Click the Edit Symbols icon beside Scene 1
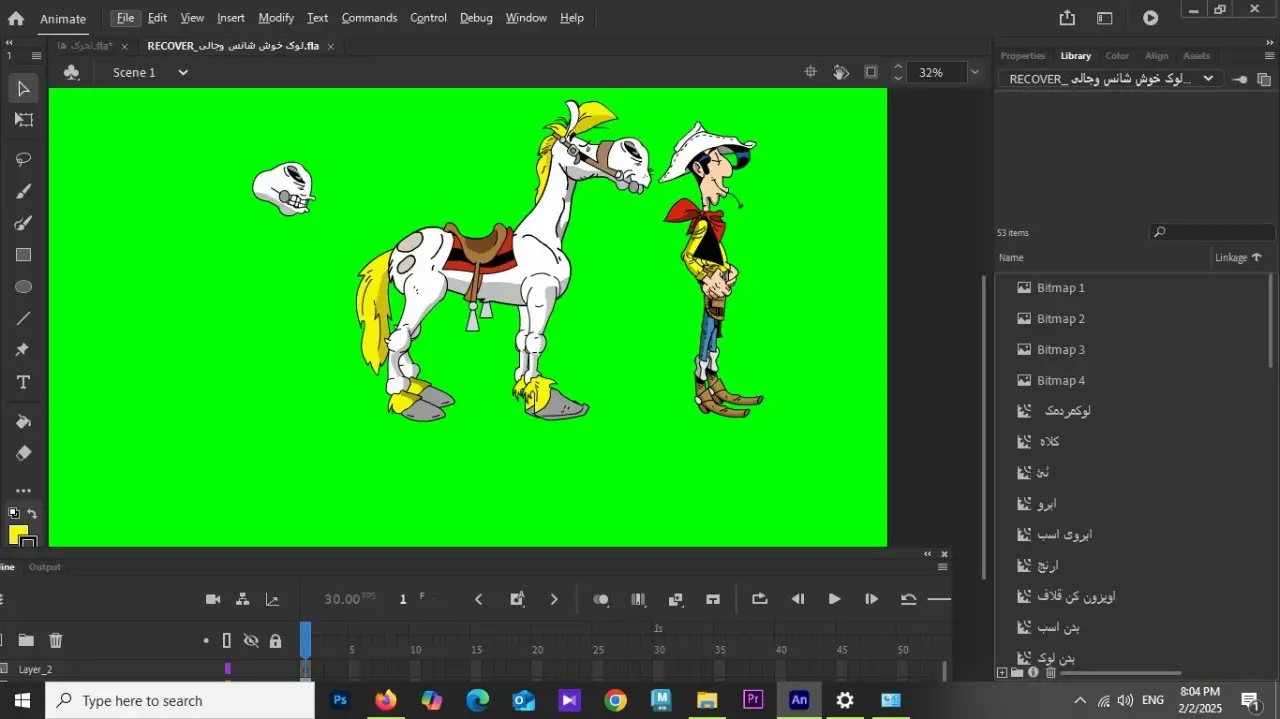The width and height of the screenshot is (1280, 719). tap(72, 72)
